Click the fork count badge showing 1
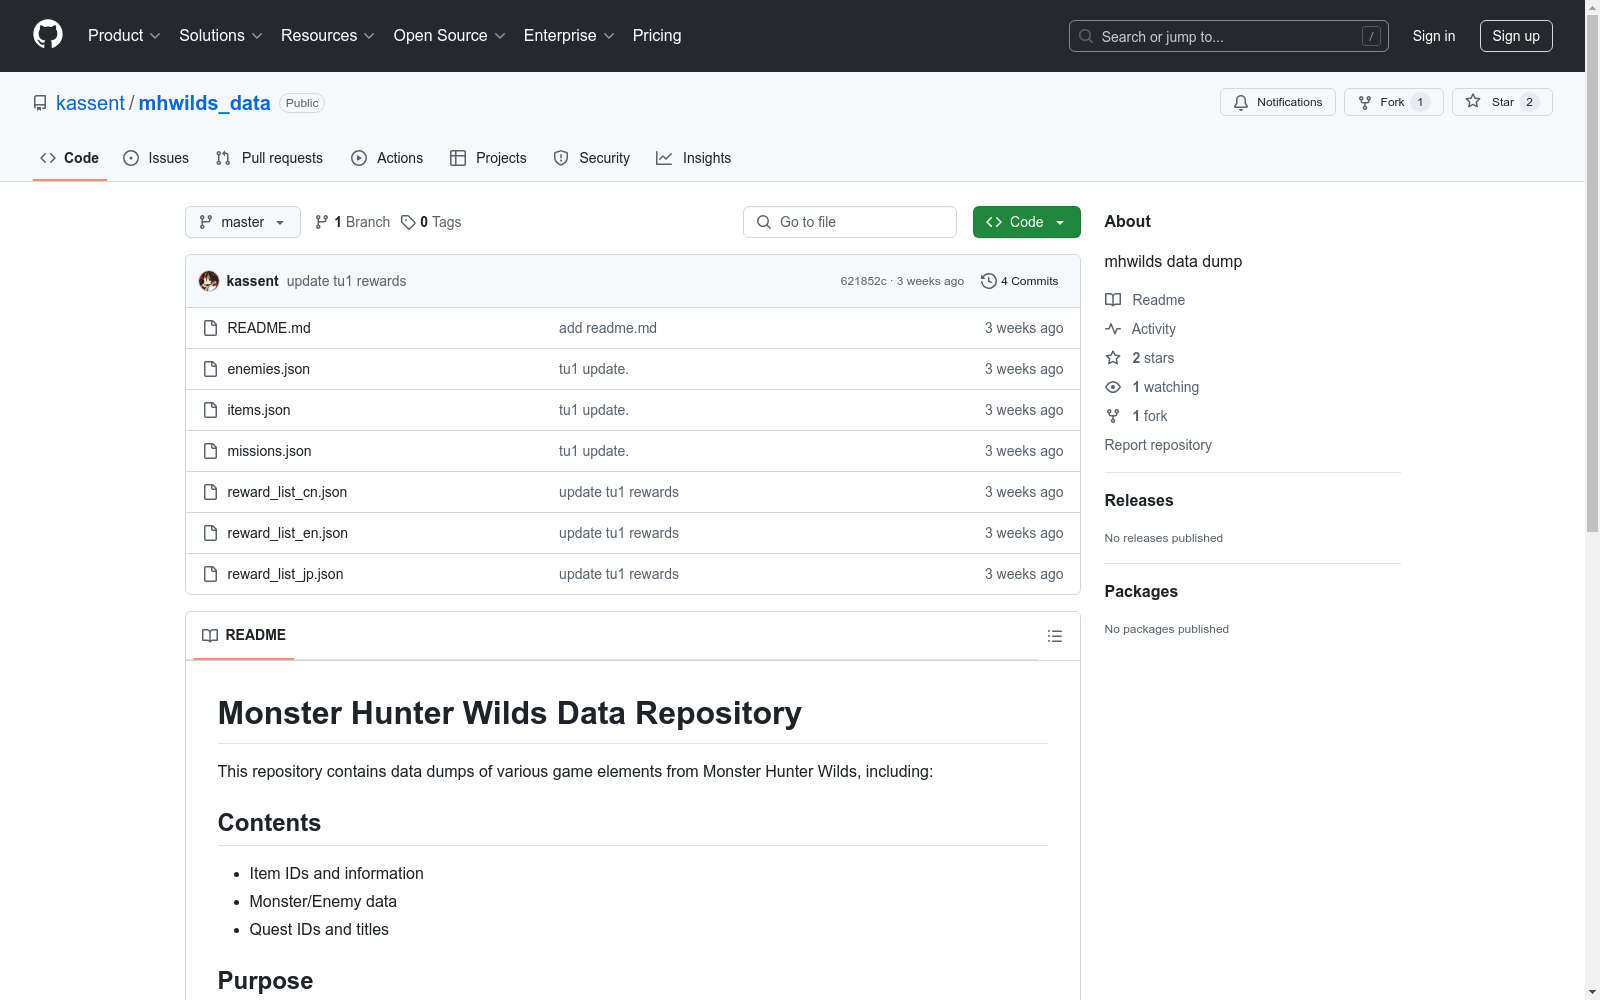 (1420, 102)
